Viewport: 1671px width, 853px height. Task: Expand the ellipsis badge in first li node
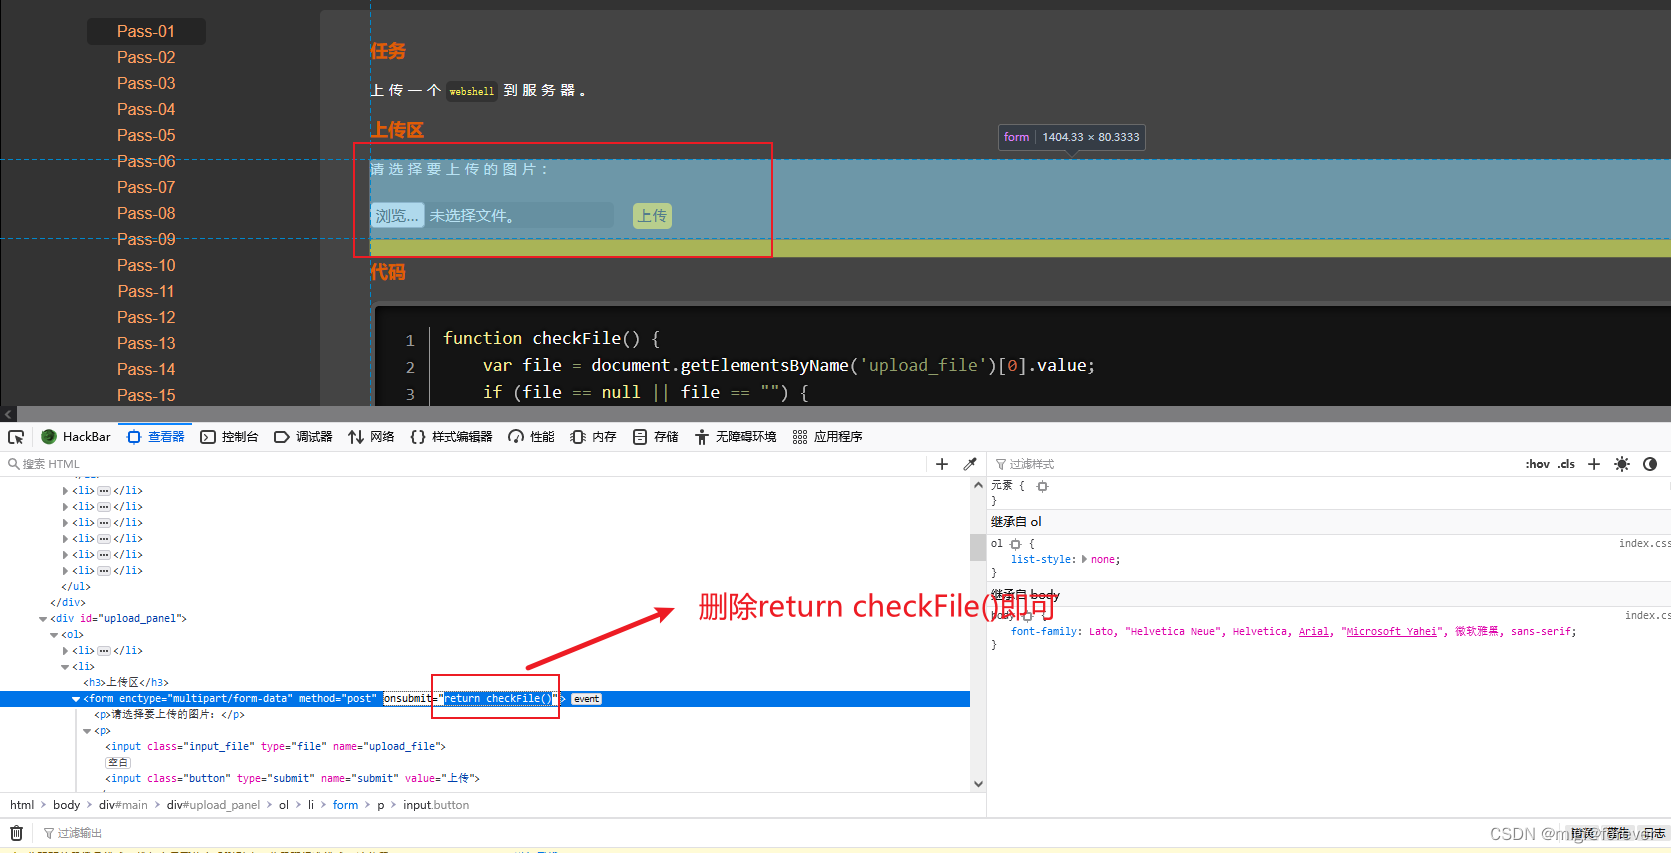point(104,491)
